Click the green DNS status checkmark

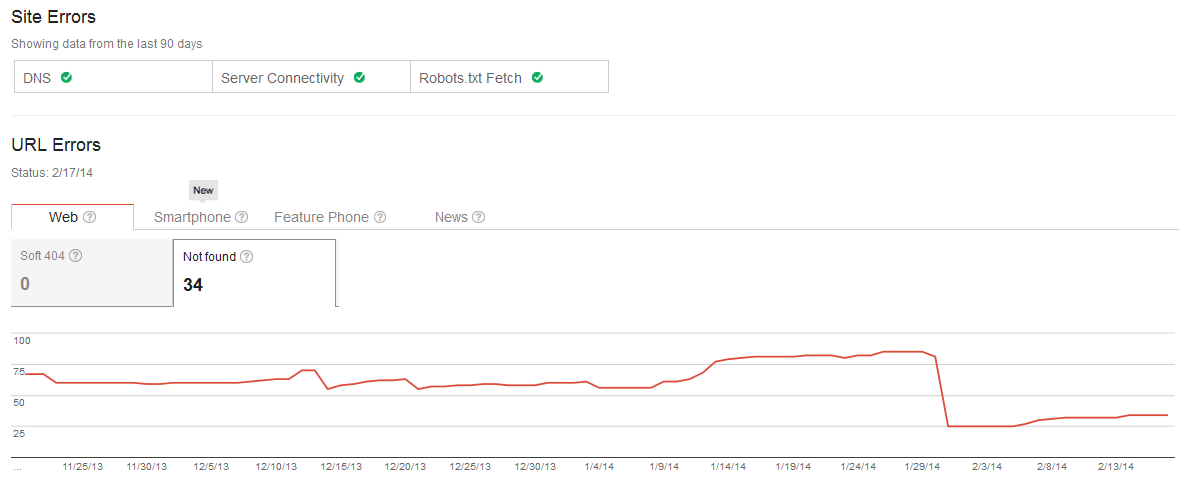66,77
